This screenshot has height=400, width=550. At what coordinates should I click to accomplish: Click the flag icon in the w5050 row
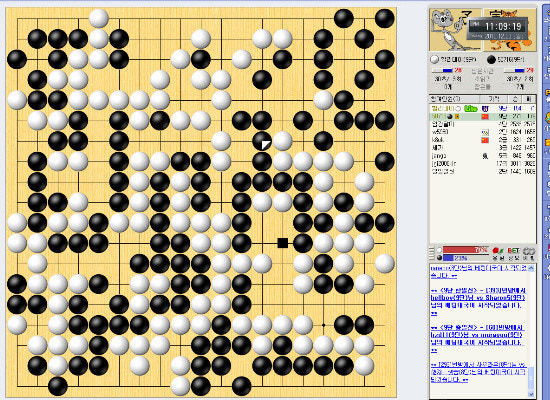click(485, 133)
